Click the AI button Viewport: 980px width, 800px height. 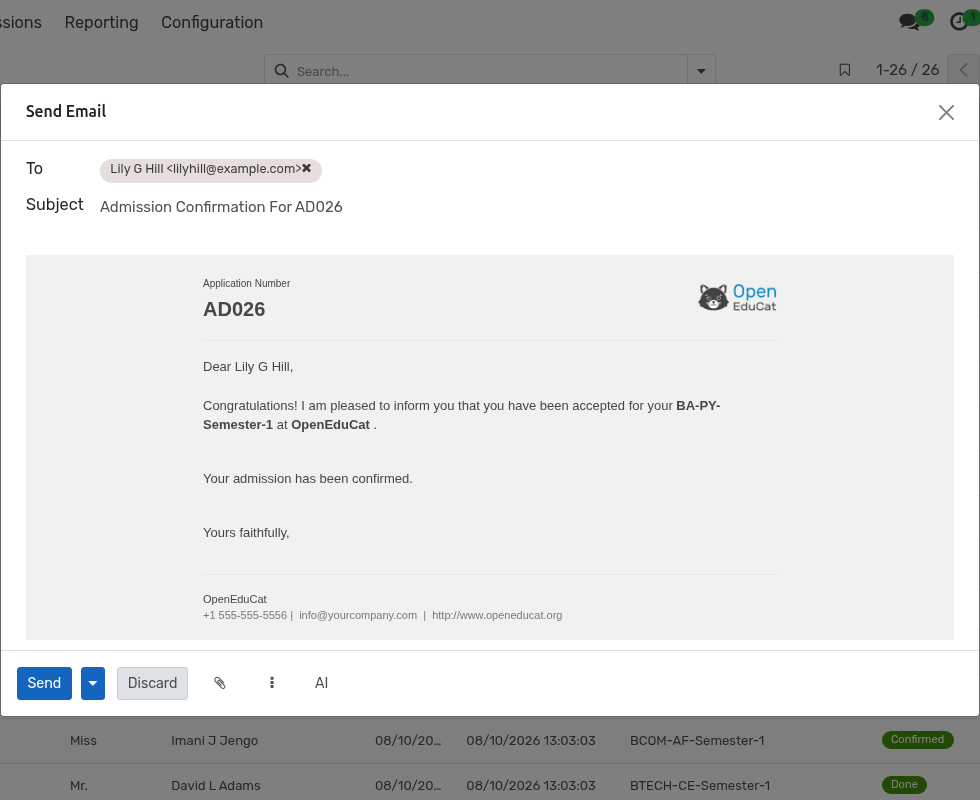point(321,683)
